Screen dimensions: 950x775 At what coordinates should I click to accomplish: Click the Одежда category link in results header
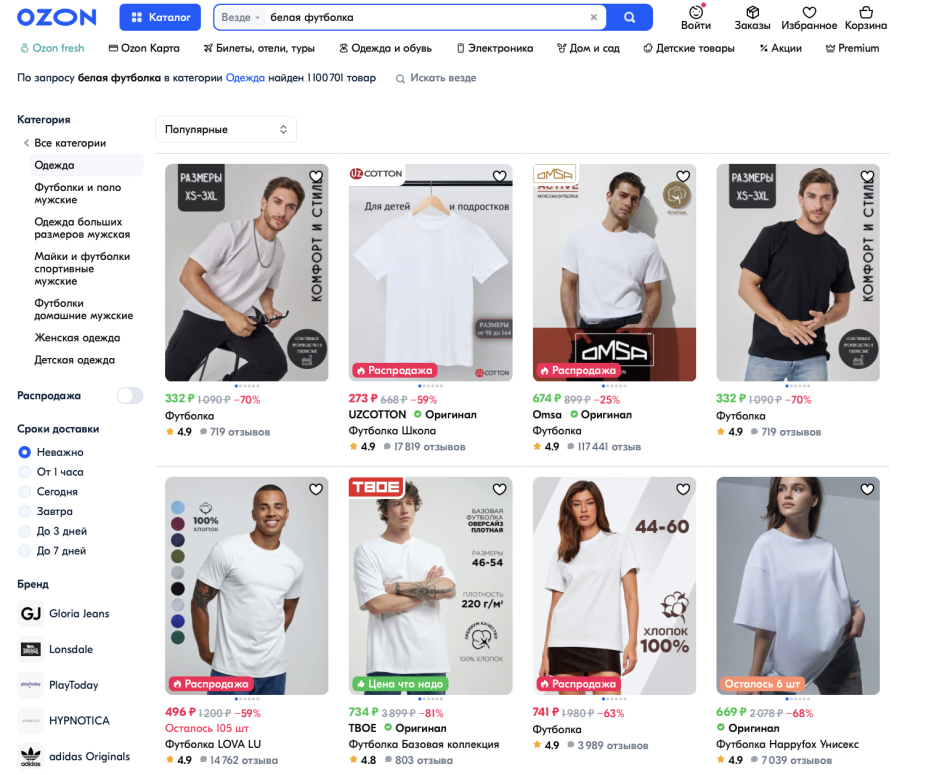click(245, 78)
